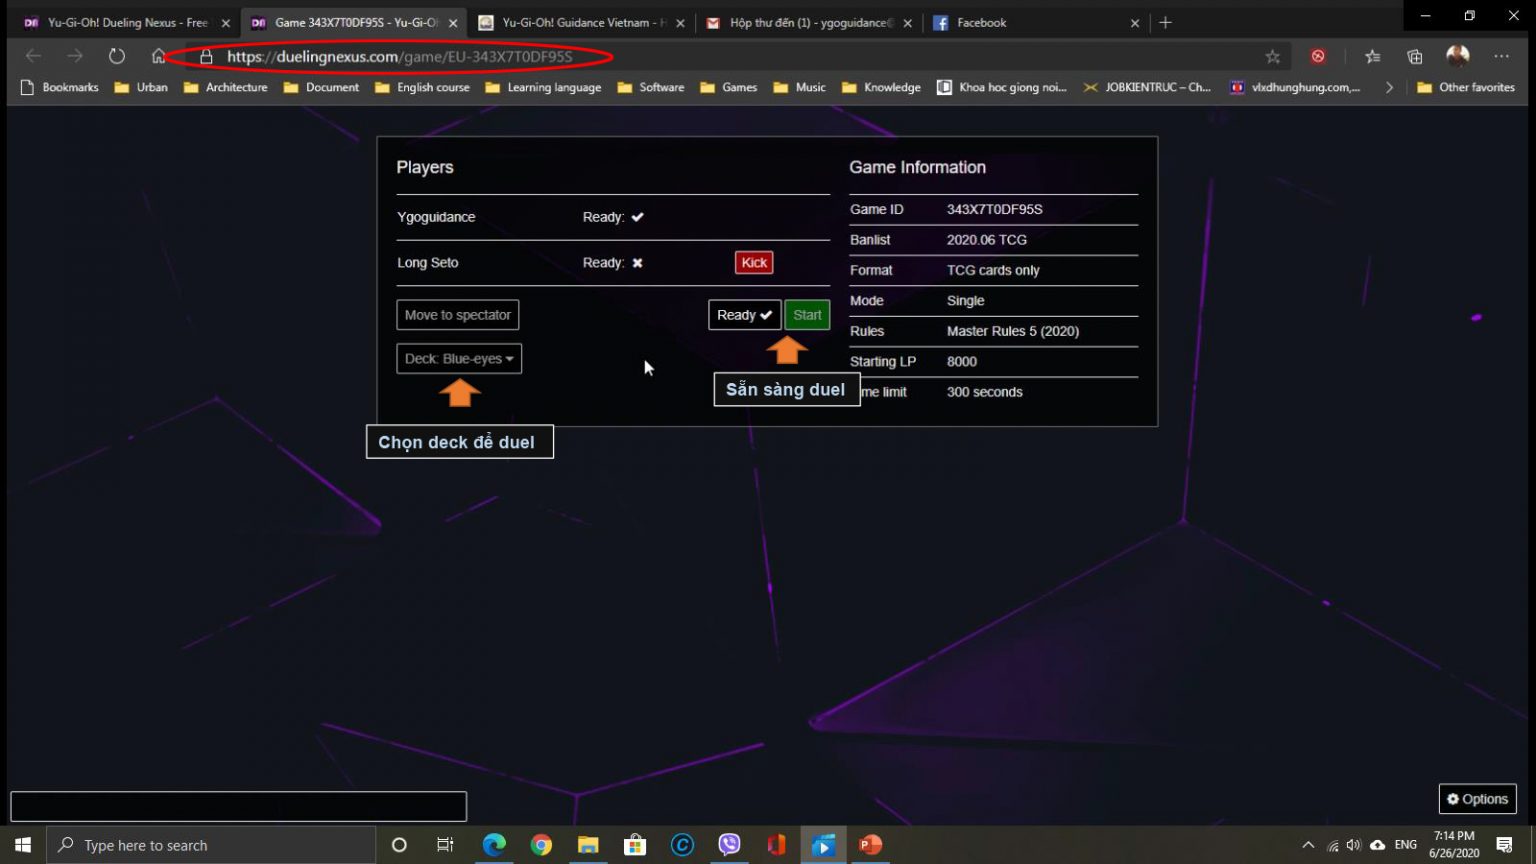The width and height of the screenshot is (1536, 864).
Task: Expand hidden icons in the system tray
Action: tap(1308, 844)
